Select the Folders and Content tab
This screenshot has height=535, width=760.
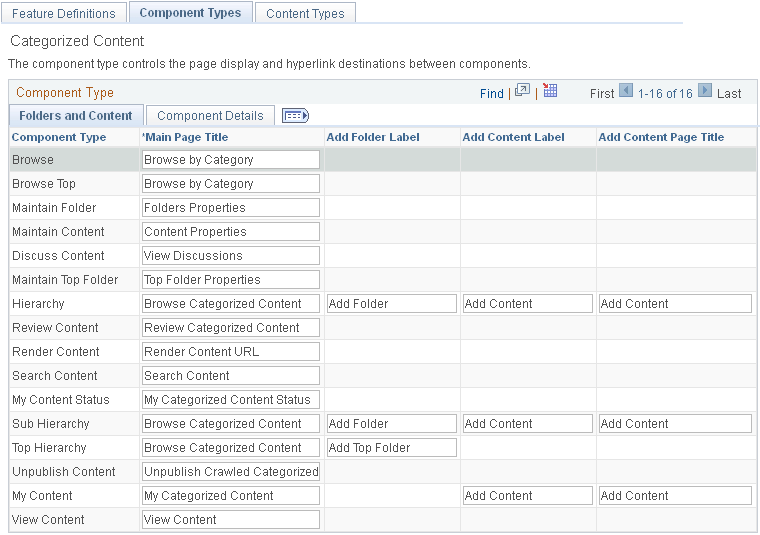coord(76,115)
